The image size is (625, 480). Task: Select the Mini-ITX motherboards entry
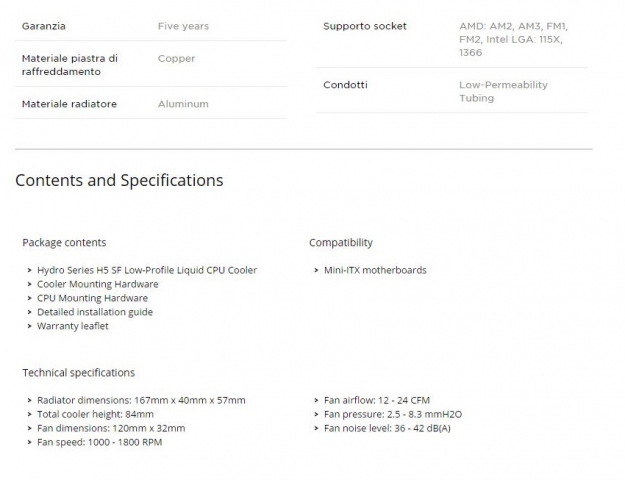point(375,270)
